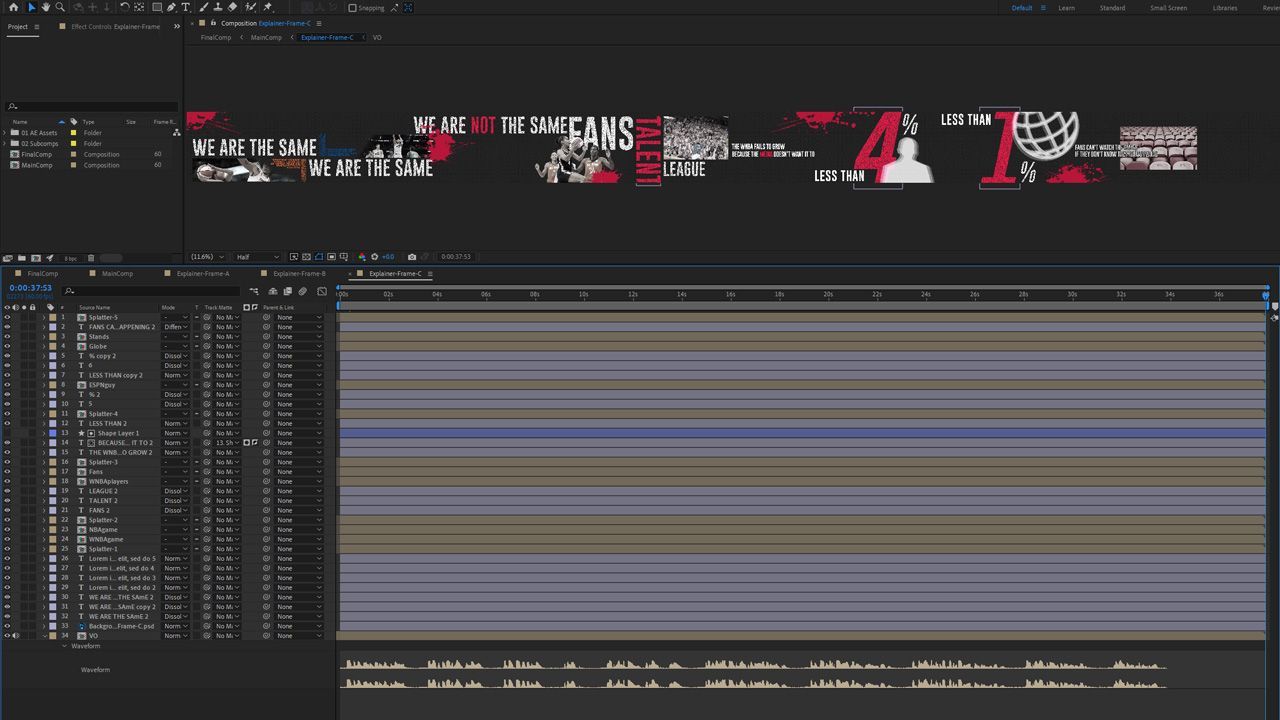Hide the Splatter-5 layer with eye icon
The height and width of the screenshot is (720, 1280).
point(7,317)
